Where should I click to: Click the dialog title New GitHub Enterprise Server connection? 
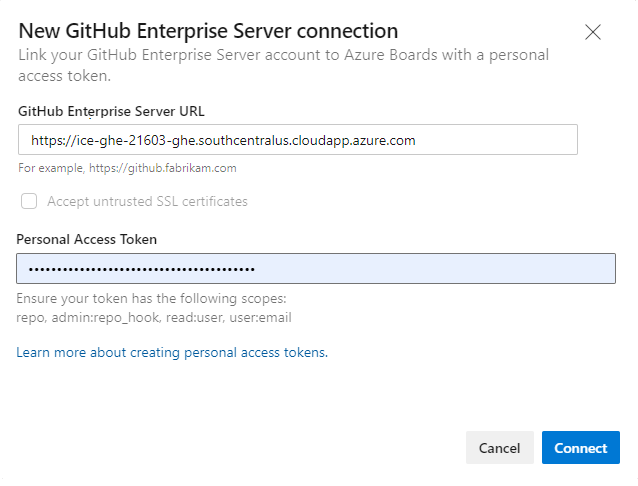pos(208,31)
